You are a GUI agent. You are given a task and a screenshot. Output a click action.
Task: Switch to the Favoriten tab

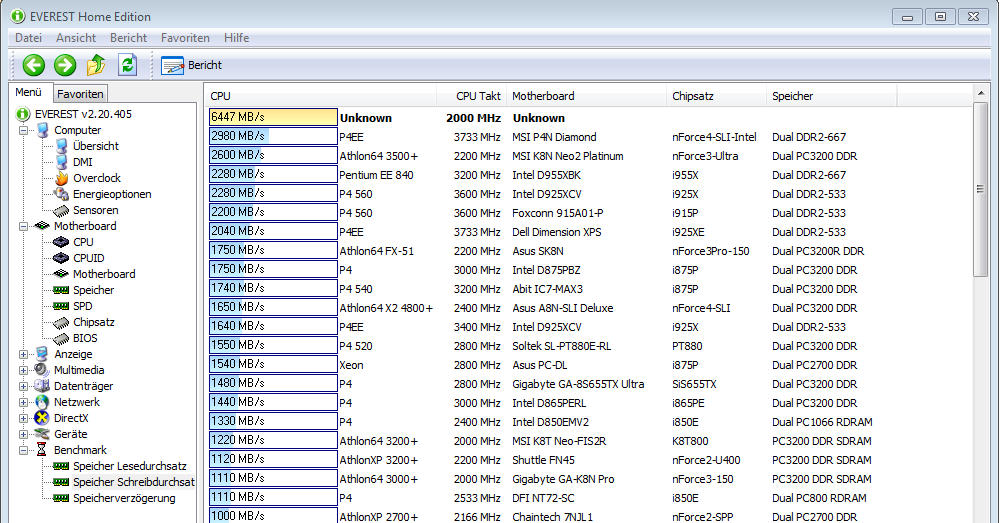(x=80, y=94)
